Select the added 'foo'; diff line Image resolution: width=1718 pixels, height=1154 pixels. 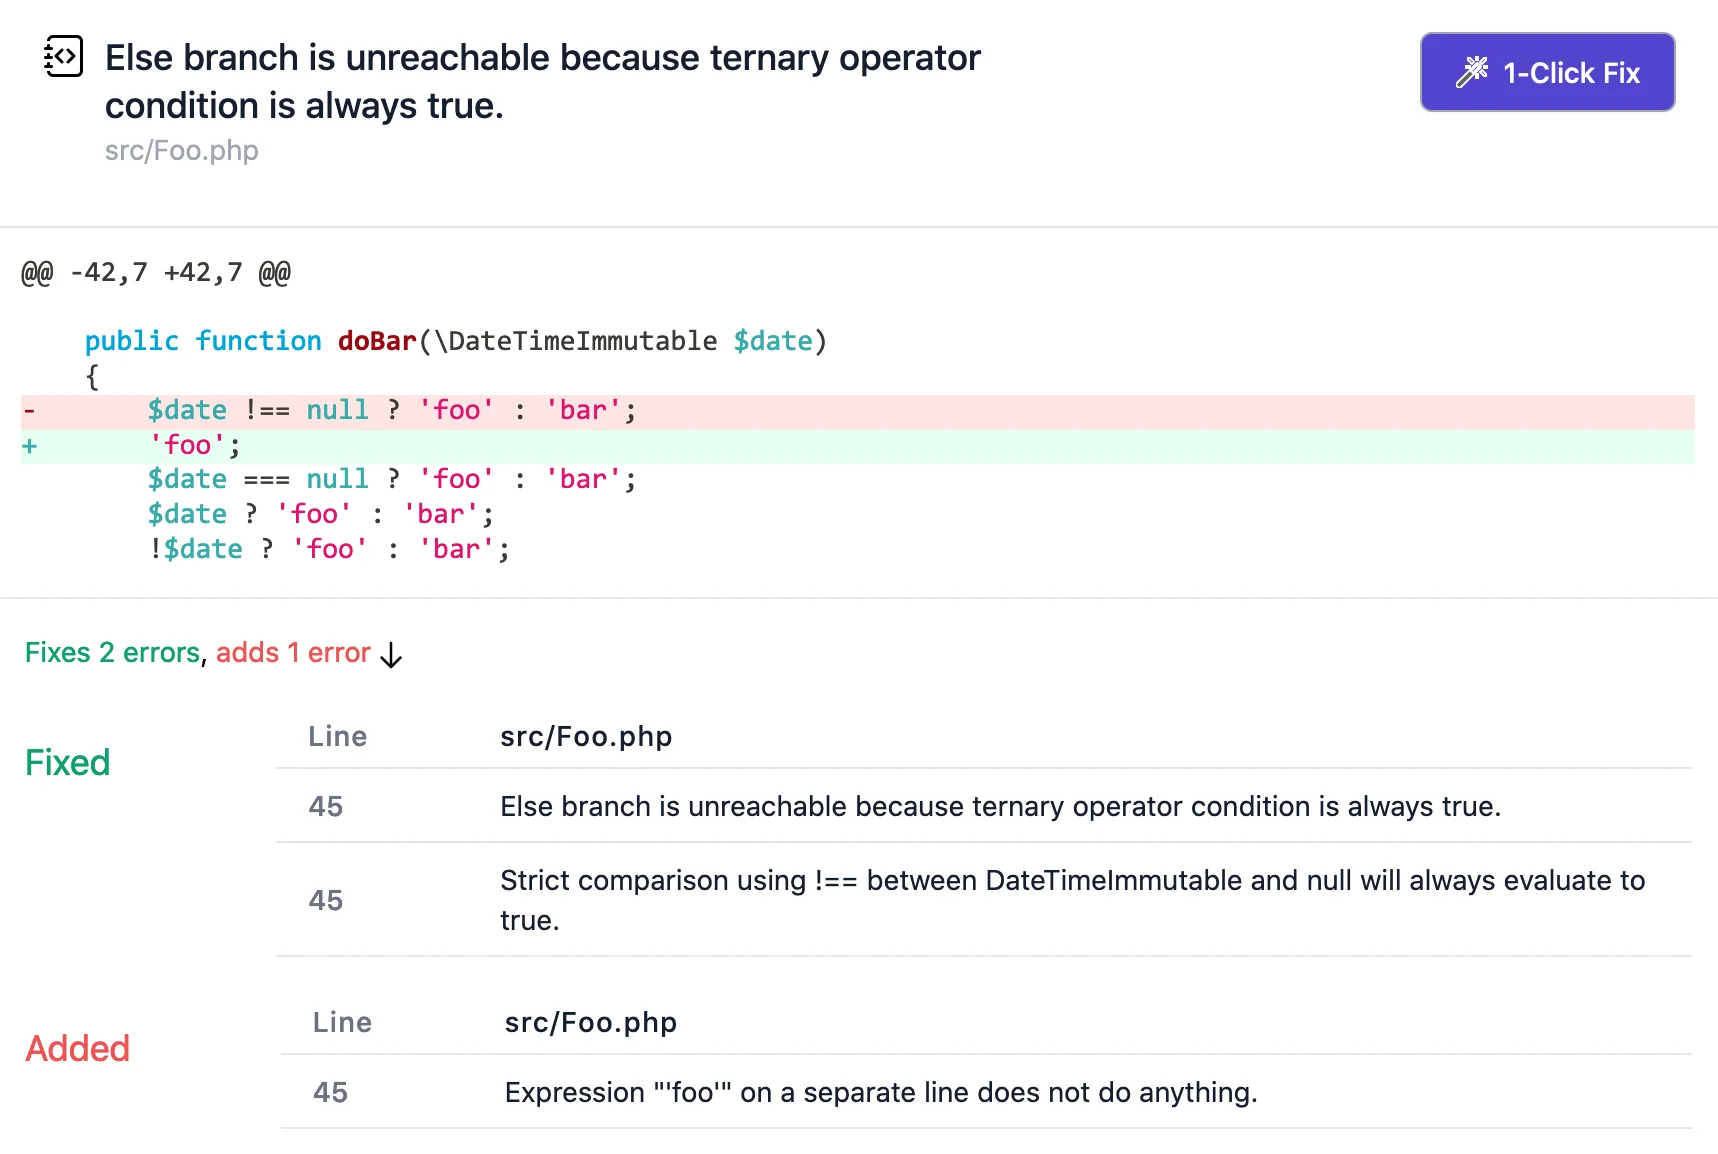[x=195, y=445]
